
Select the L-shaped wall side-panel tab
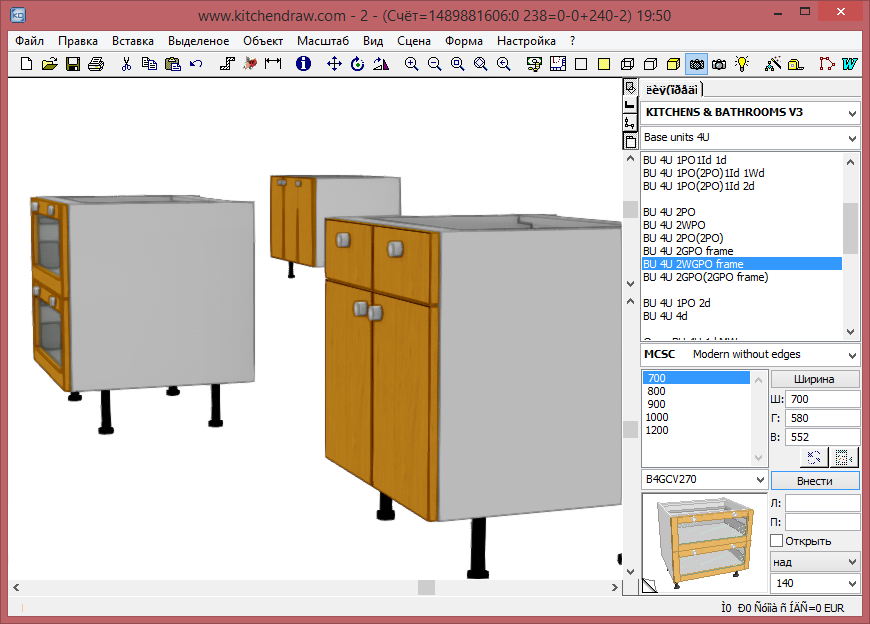click(x=630, y=105)
